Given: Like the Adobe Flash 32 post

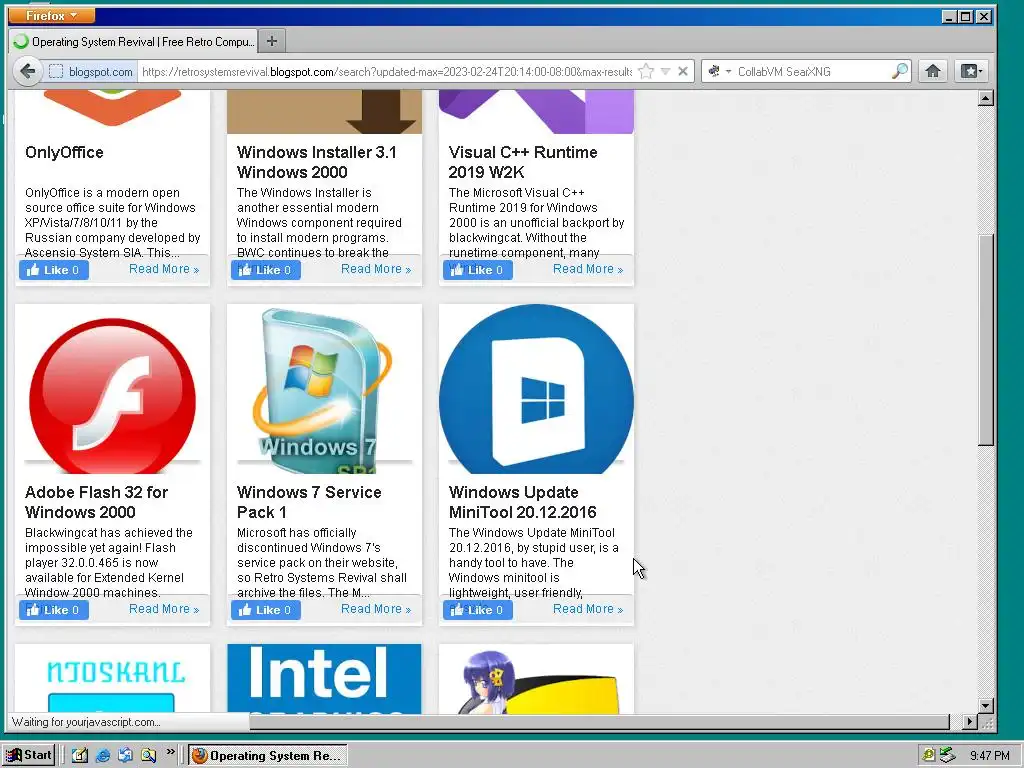Looking at the screenshot, I should 54,610.
